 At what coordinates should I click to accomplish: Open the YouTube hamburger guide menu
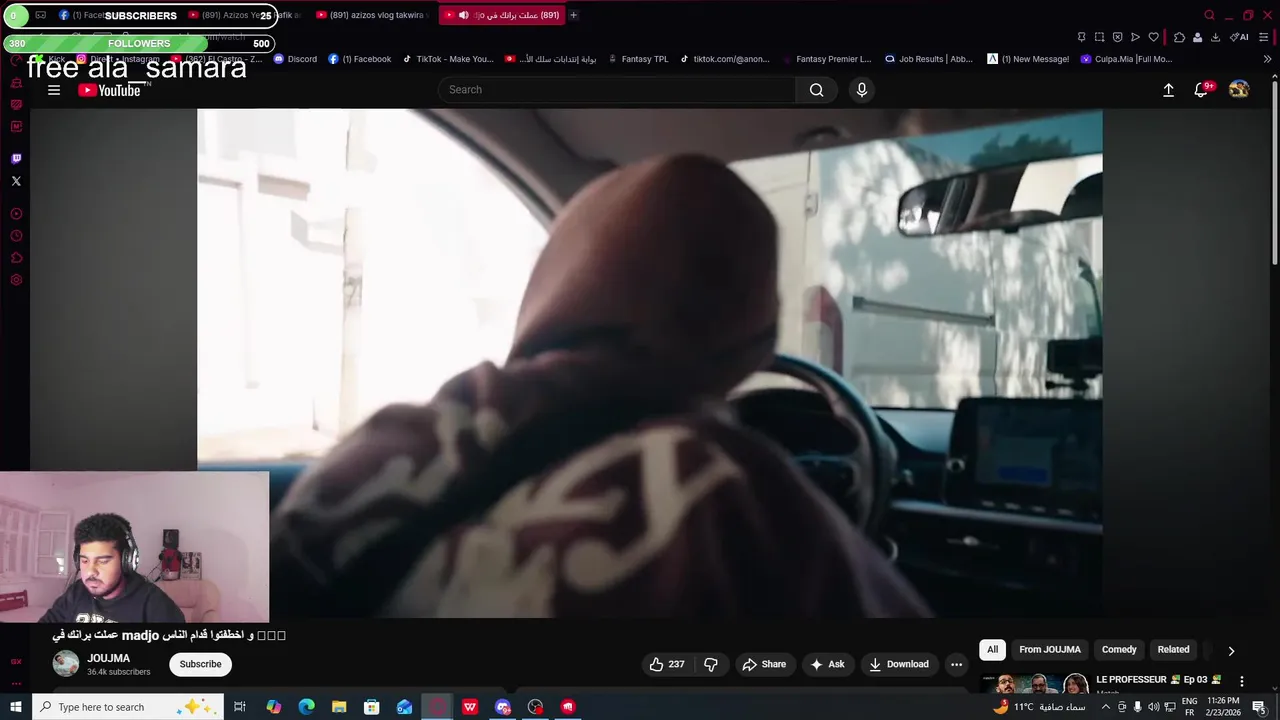[54, 90]
